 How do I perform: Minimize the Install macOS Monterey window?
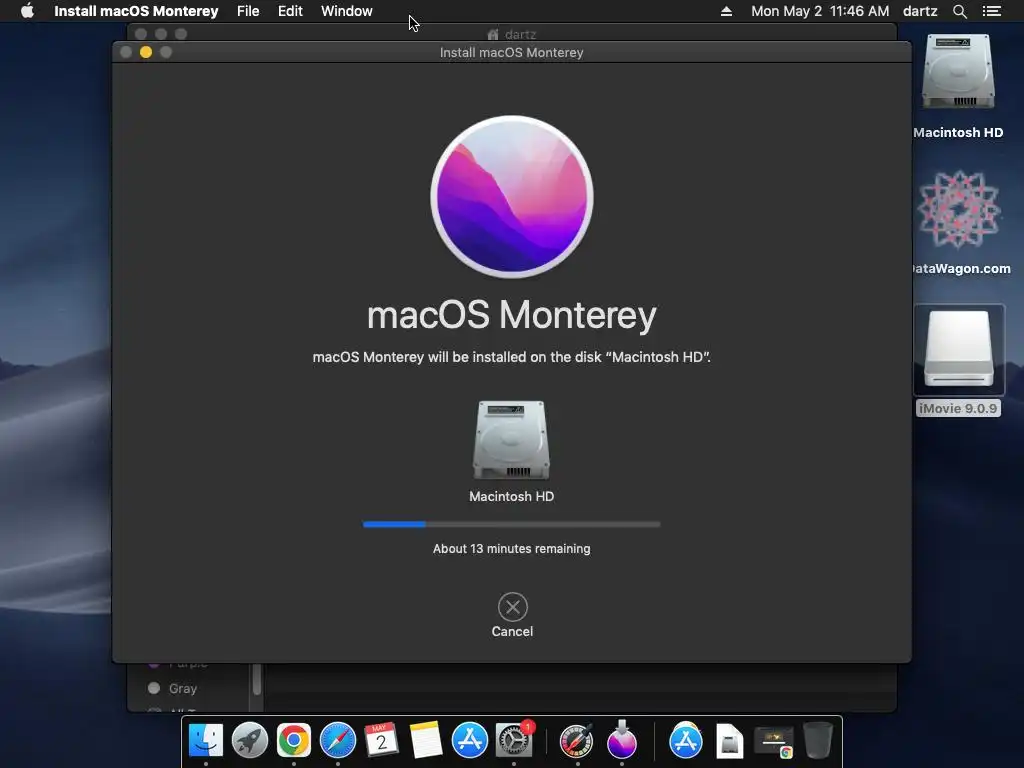pyautogui.click(x=146, y=52)
